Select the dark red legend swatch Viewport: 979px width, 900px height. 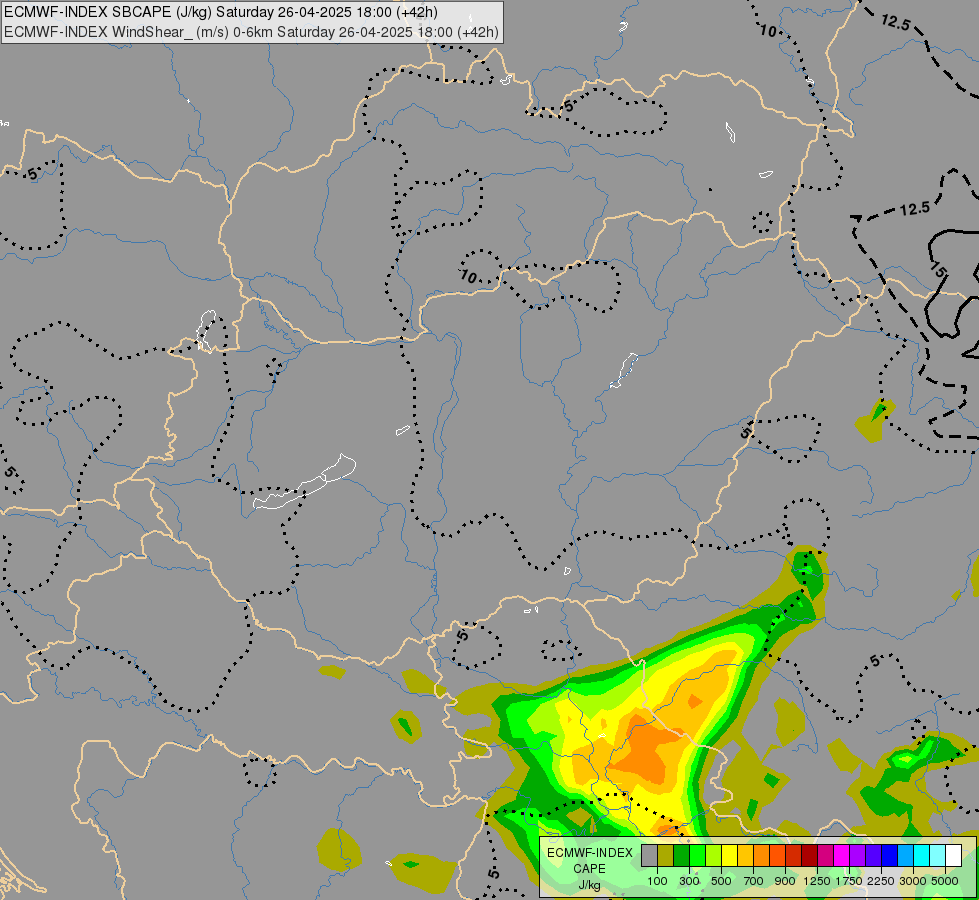[809, 855]
